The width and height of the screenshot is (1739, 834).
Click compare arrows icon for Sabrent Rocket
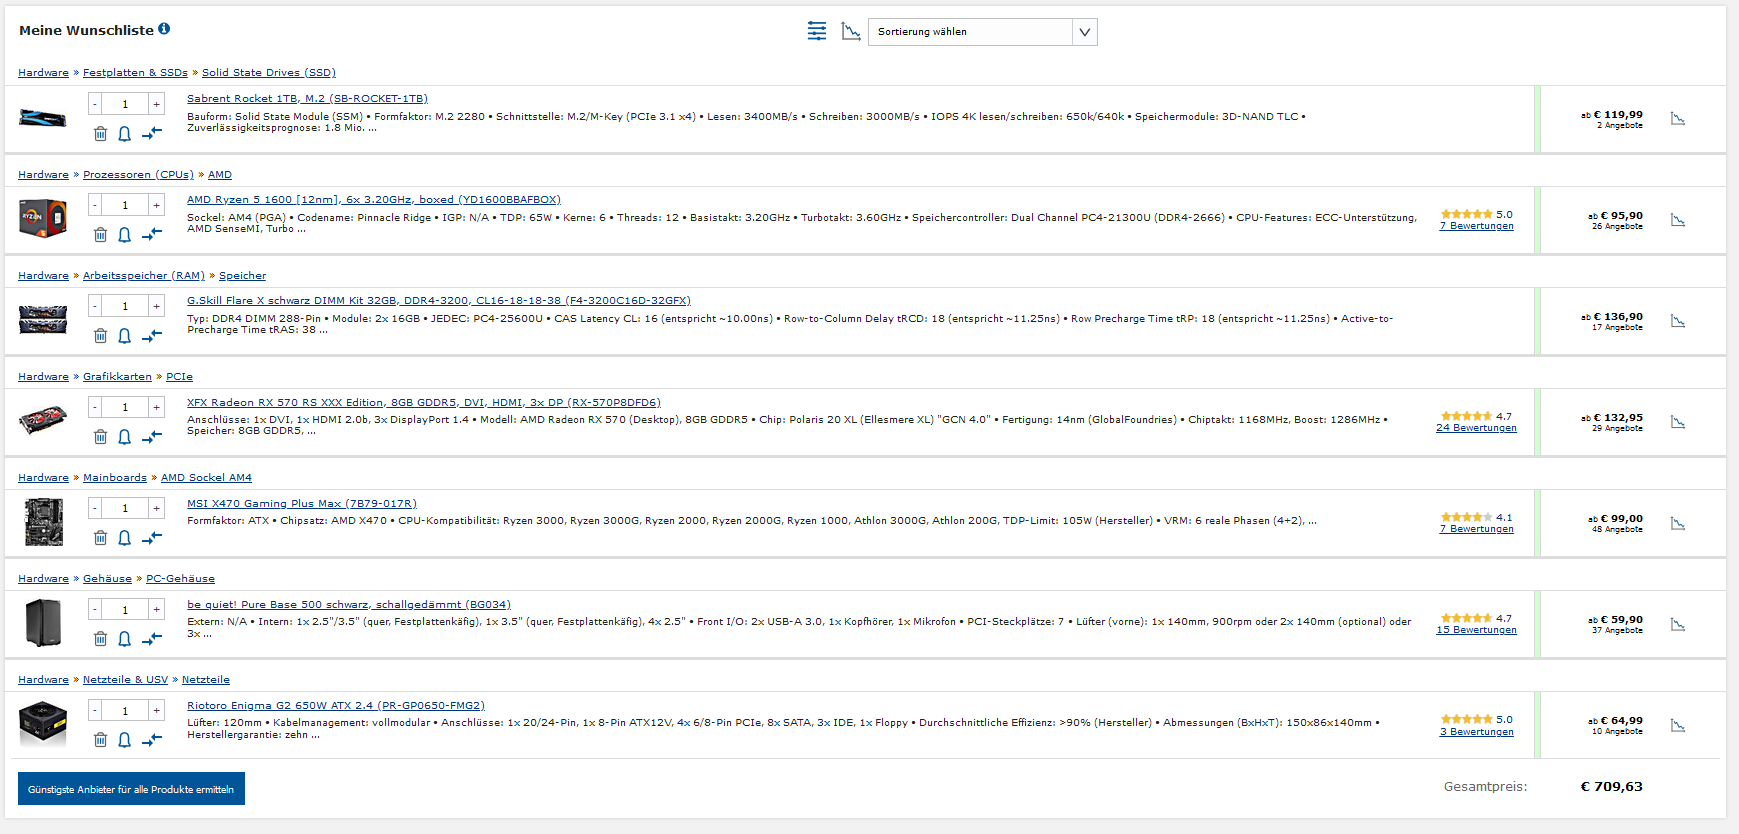point(151,133)
